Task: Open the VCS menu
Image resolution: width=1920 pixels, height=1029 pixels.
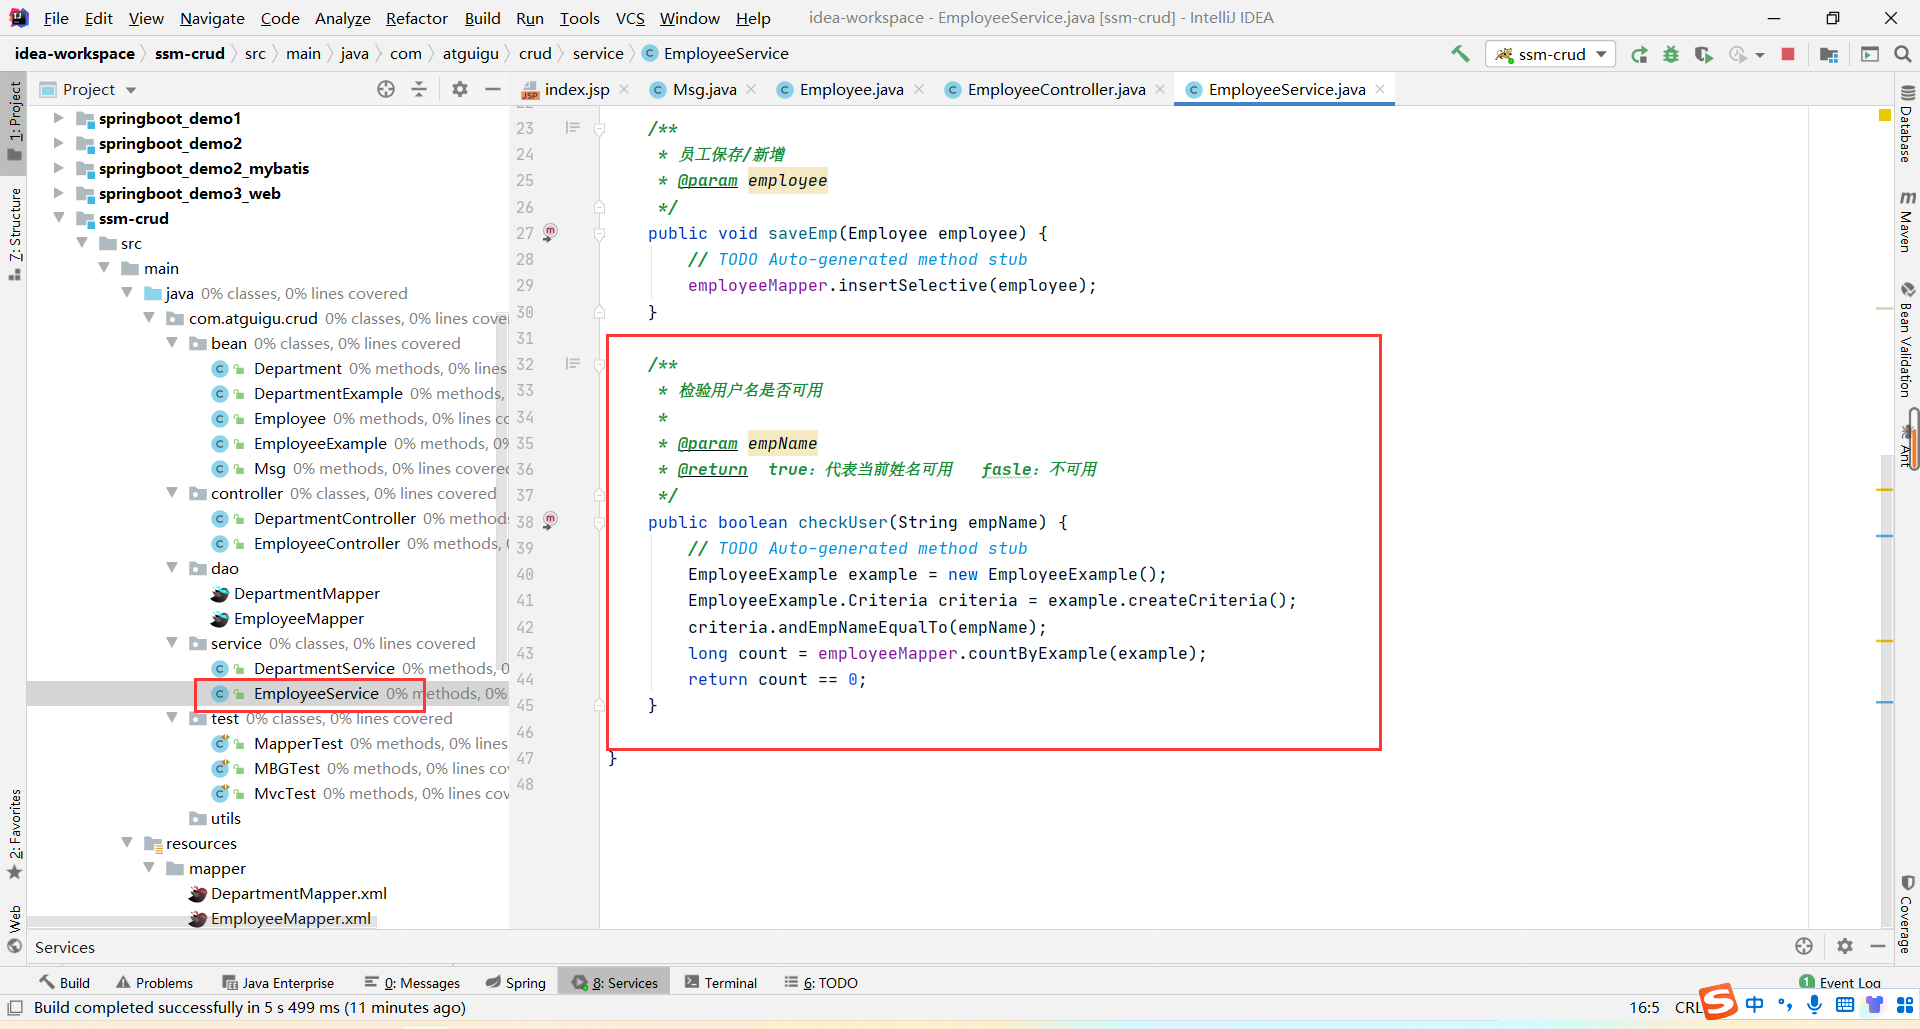Action: pyautogui.click(x=630, y=18)
